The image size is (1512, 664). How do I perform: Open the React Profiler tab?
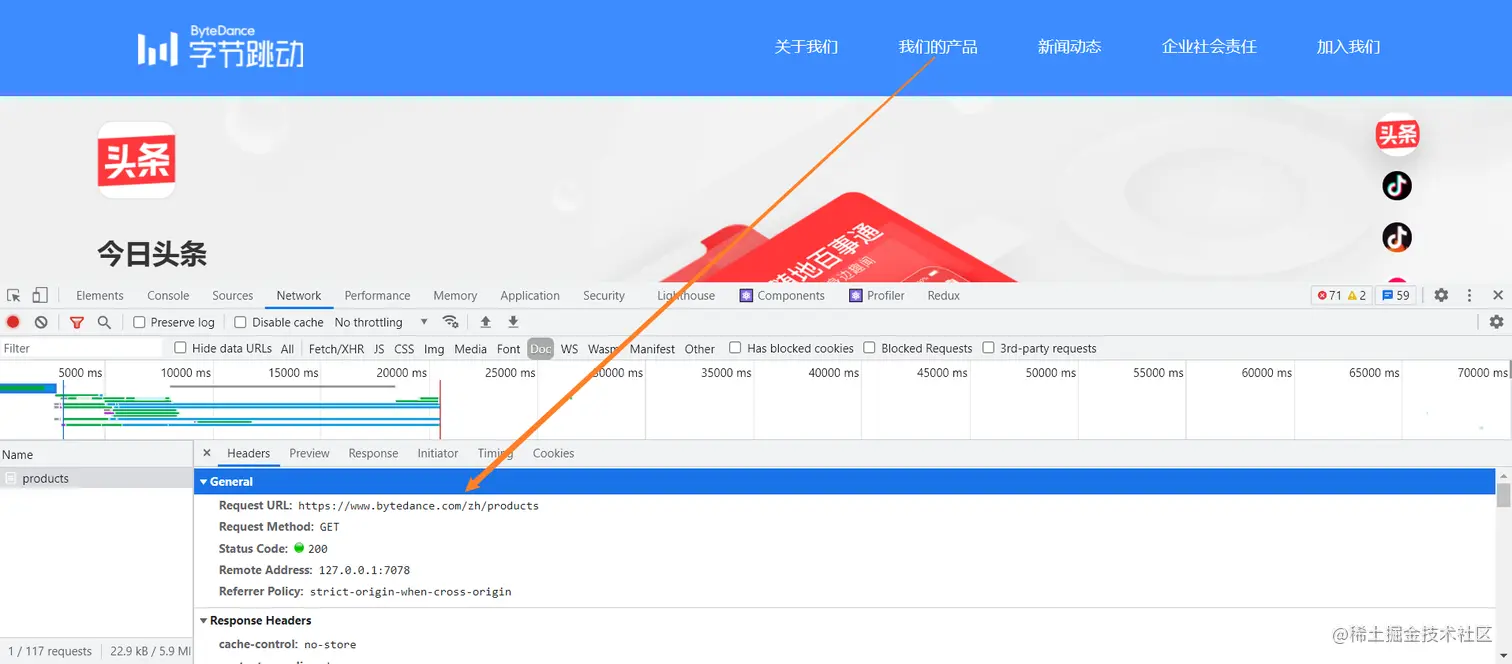pos(877,295)
